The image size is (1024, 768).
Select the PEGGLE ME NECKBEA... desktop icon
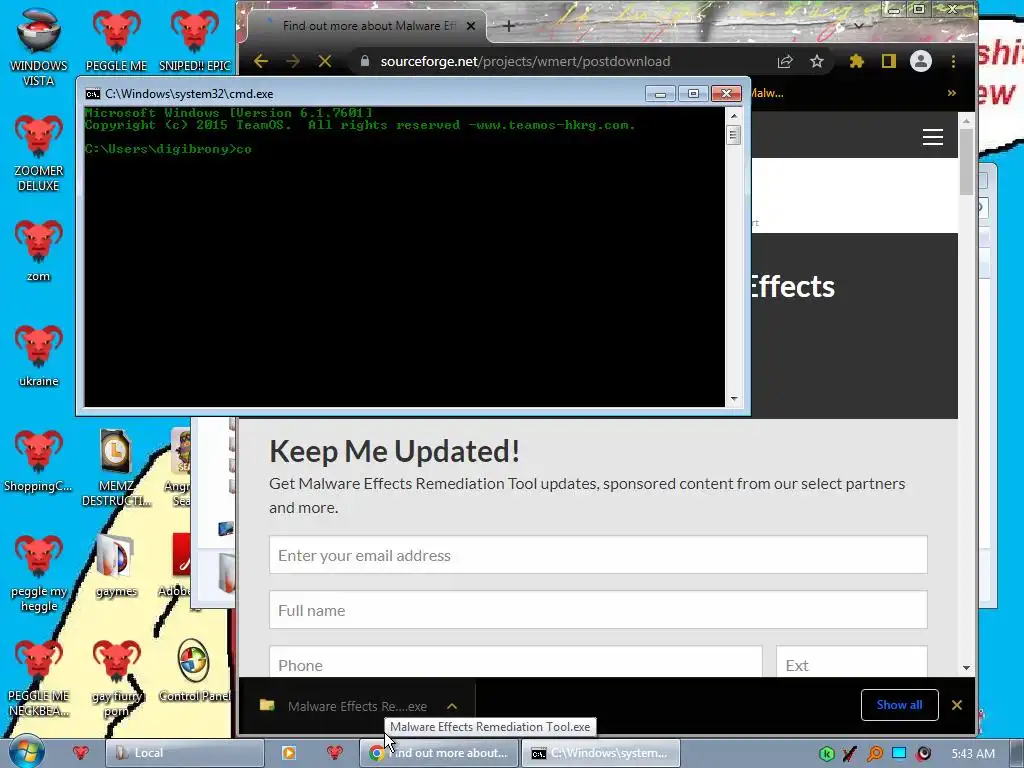click(39, 677)
